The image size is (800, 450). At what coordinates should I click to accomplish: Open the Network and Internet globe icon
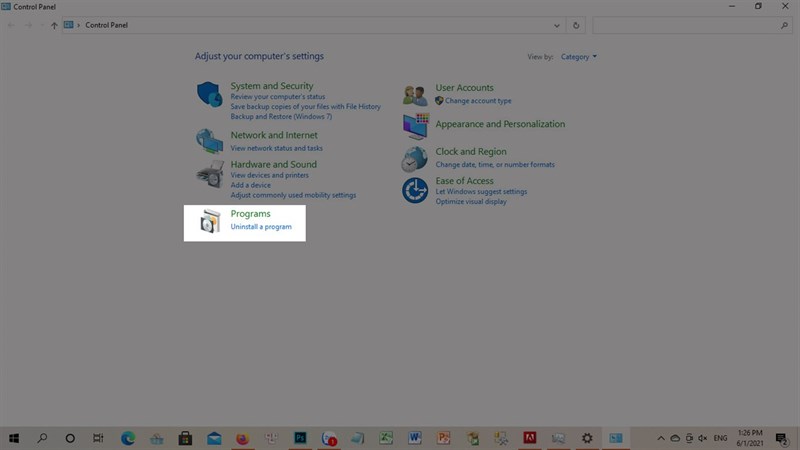tap(210, 141)
